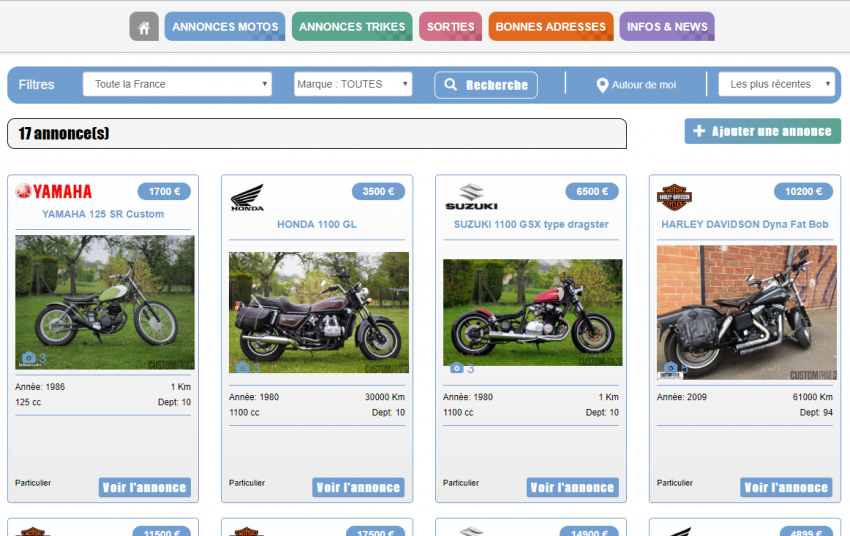Click '125 cc' on the Yamaha card
The width and height of the screenshot is (850, 536).
(x=28, y=402)
